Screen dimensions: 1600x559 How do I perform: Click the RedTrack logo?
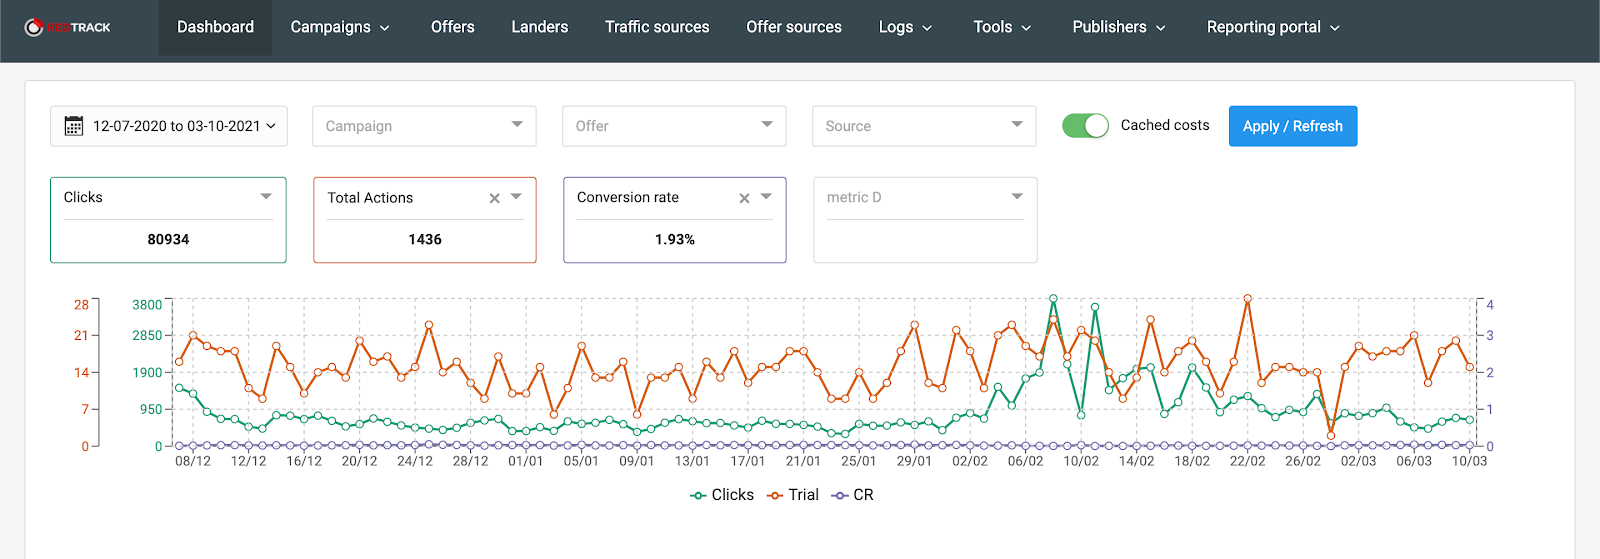[x=67, y=27]
